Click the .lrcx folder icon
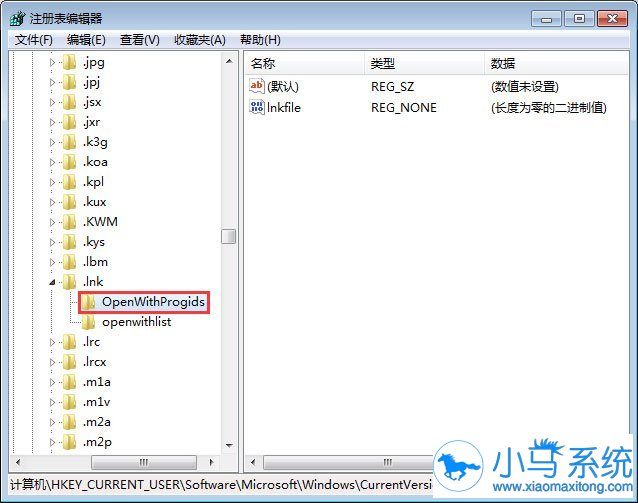The image size is (638, 503). pos(70,362)
